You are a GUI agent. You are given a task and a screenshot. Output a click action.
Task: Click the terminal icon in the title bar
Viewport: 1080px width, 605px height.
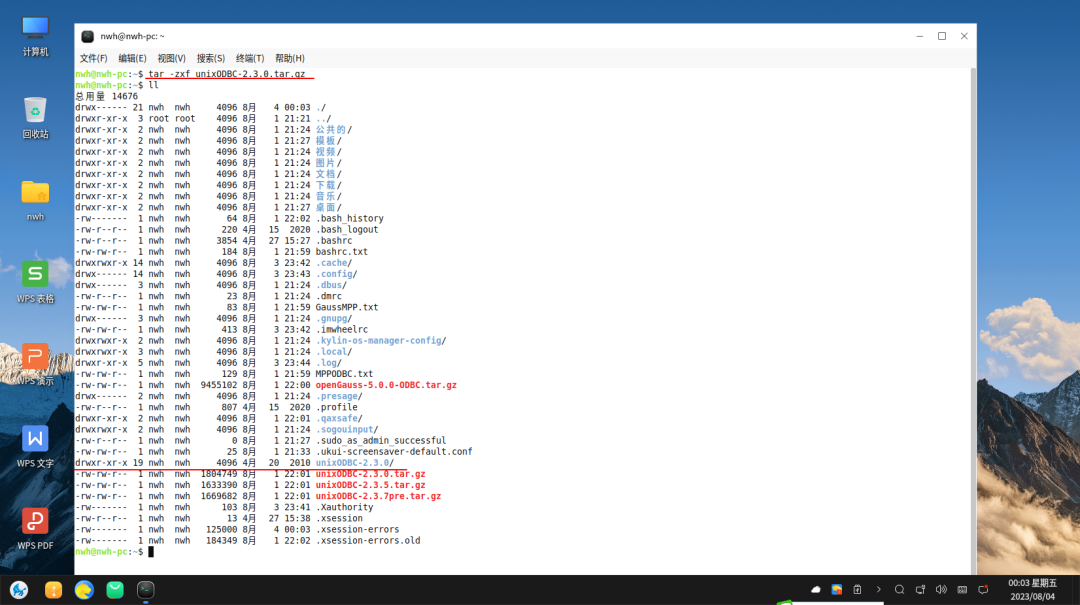(87, 37)
